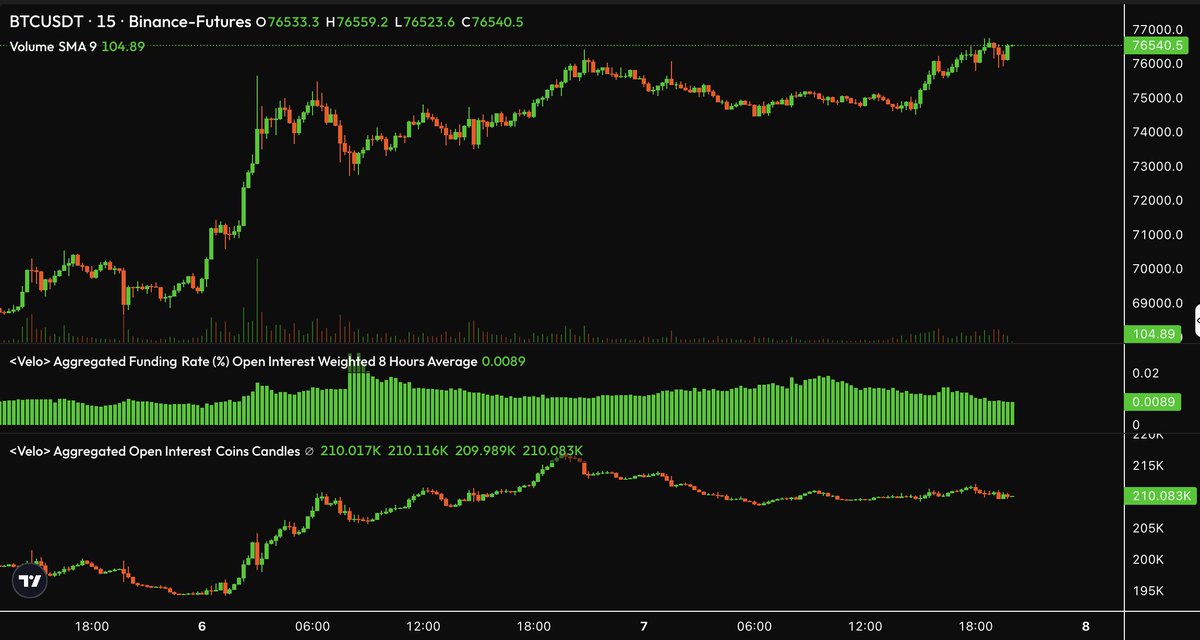Open the 15-minute interval selector
Image resolution: width=1200 pixels, height=640 pixels.
click(x=108, y=19)
